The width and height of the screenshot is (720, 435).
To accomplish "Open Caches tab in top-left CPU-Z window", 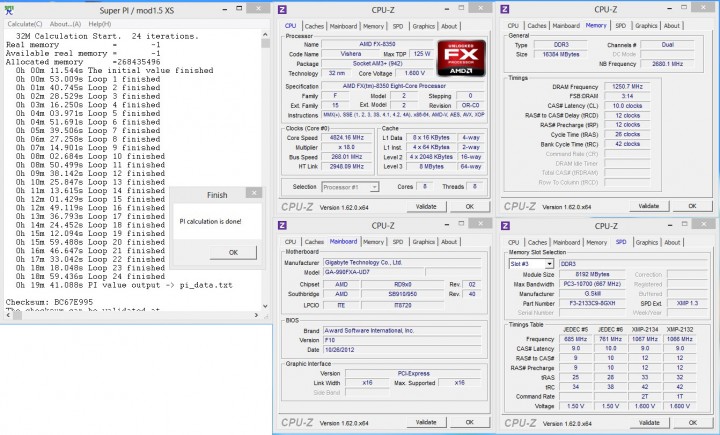I will coord(314,26).
